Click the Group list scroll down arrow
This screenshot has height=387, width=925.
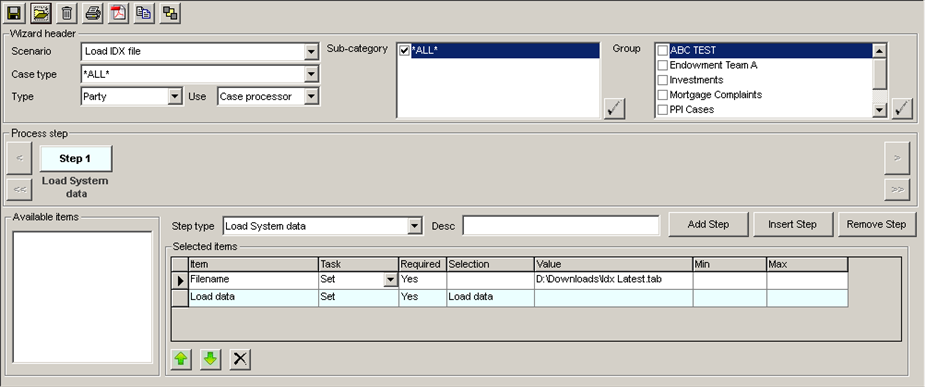tap(880, 110)
